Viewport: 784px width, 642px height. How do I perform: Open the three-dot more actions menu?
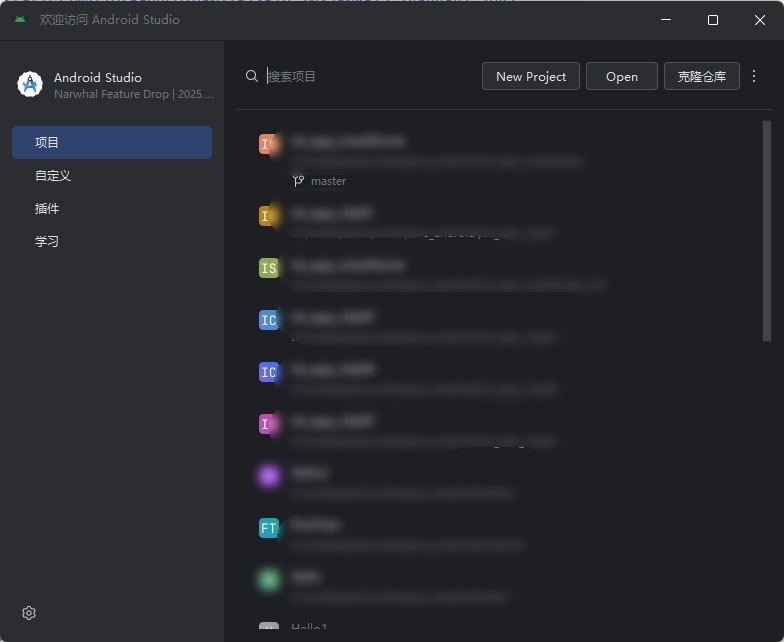[x=754, y=76]
